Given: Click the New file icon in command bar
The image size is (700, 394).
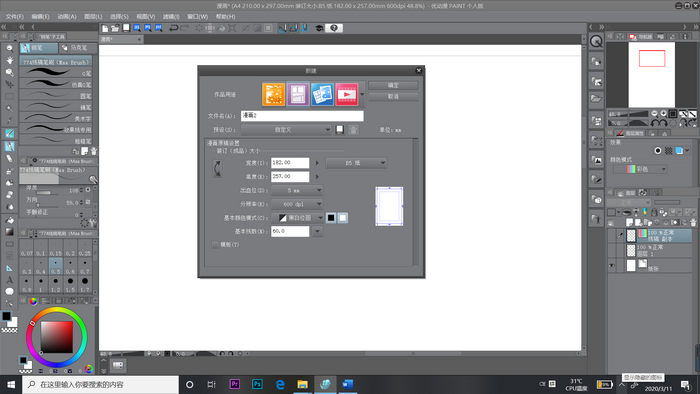Looking at the screenshot, I should tap(104, 28).
